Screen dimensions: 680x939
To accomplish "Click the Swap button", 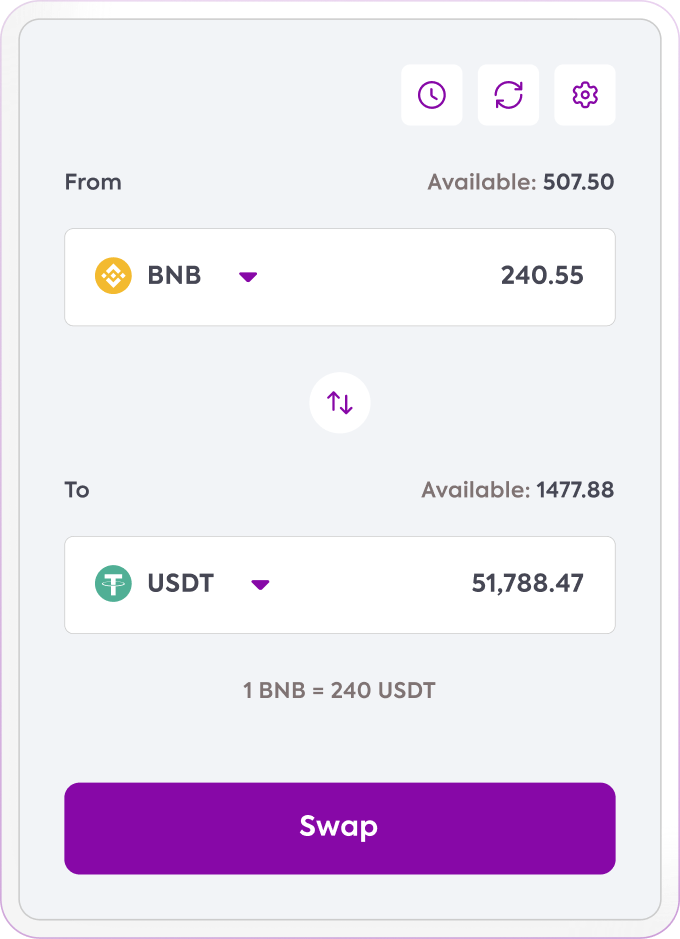I will pyautogui.click(x=340, y=828).
